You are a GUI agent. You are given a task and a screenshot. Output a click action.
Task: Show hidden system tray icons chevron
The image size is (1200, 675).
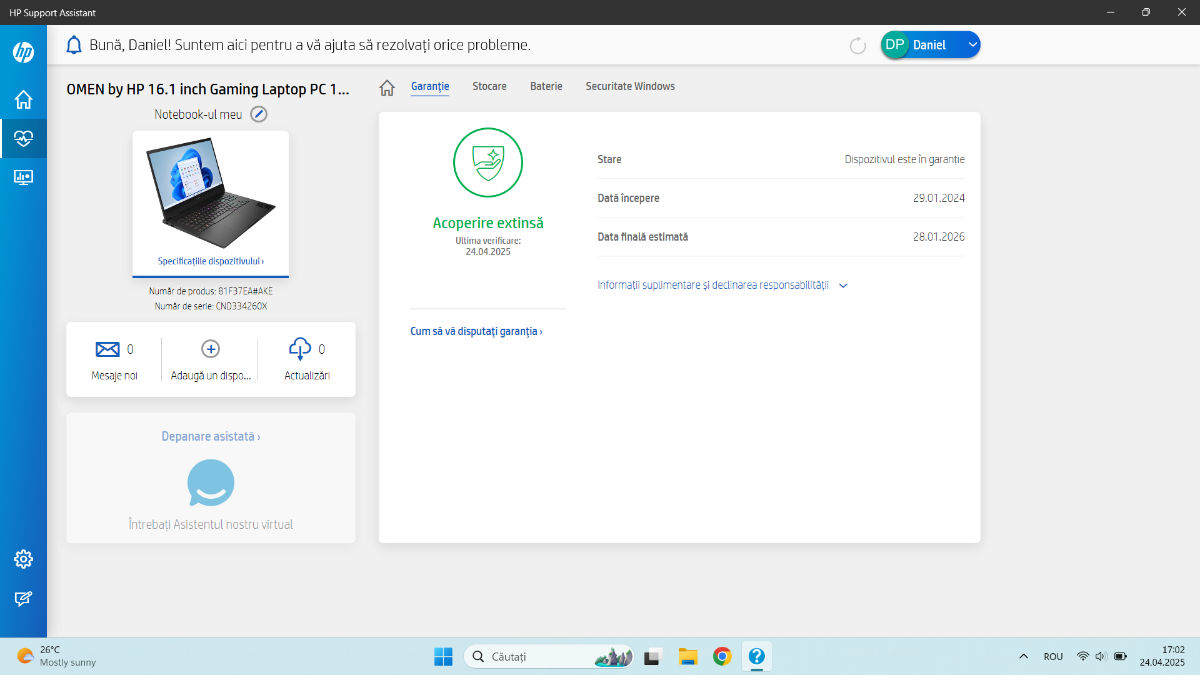tap(1023, 657)
